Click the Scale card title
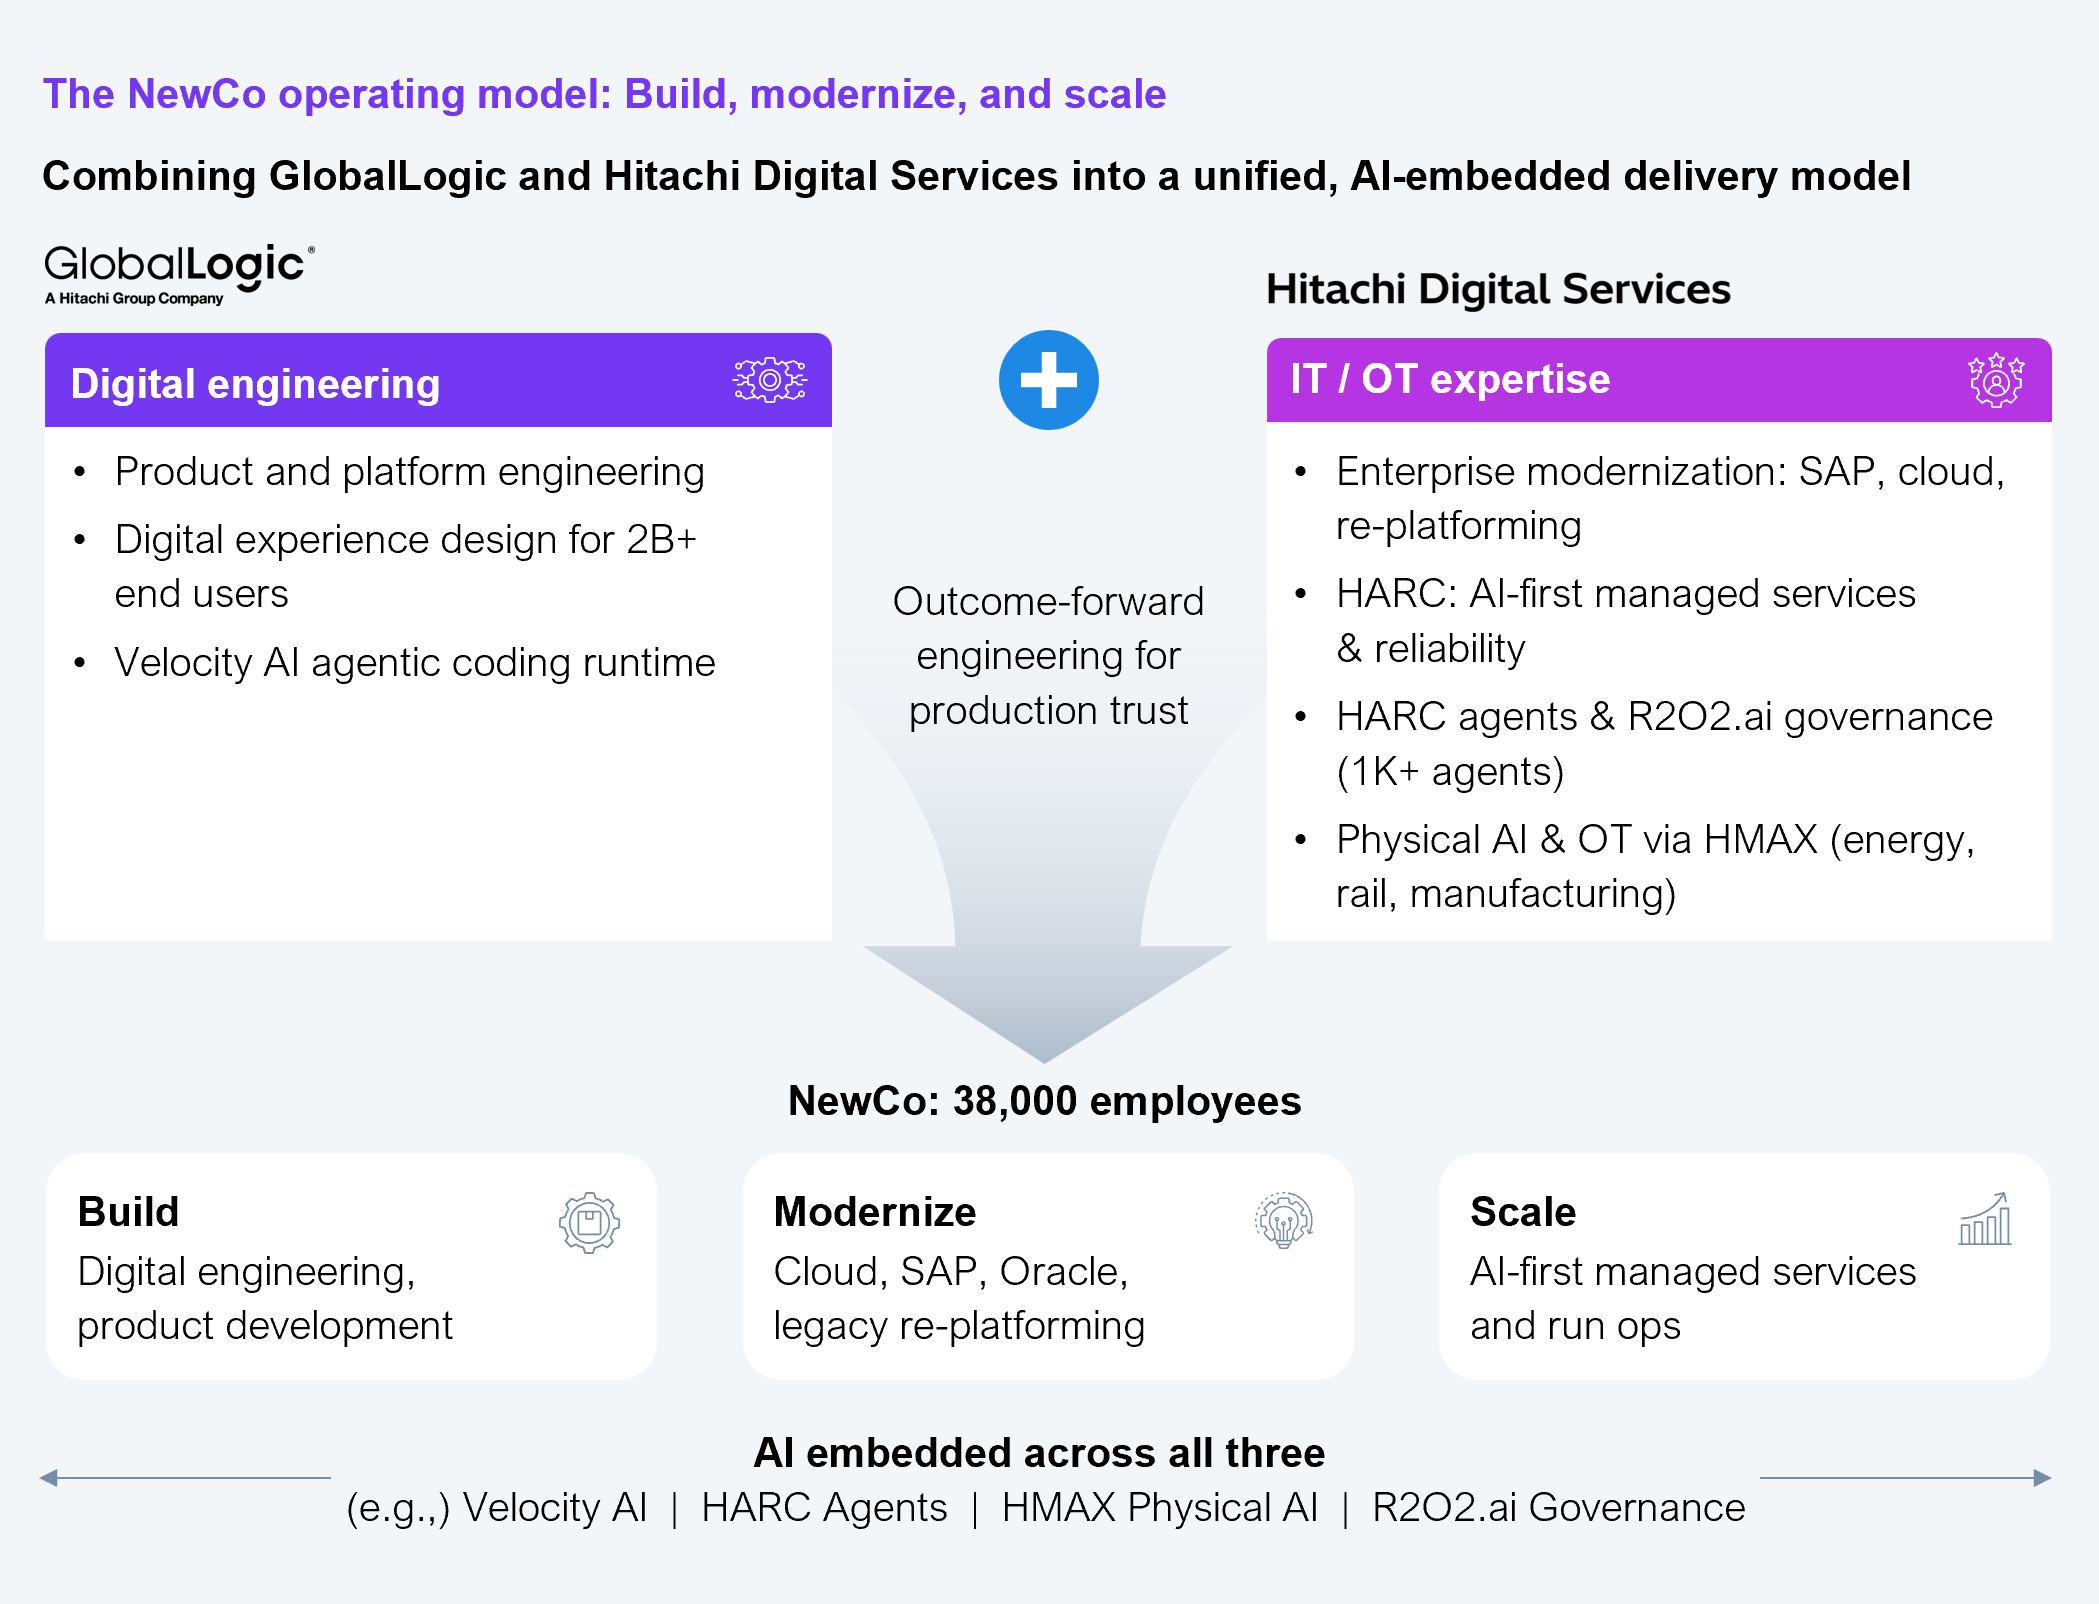The width and height of the screenshot is (2099, 1604). click(1522, 1211)
